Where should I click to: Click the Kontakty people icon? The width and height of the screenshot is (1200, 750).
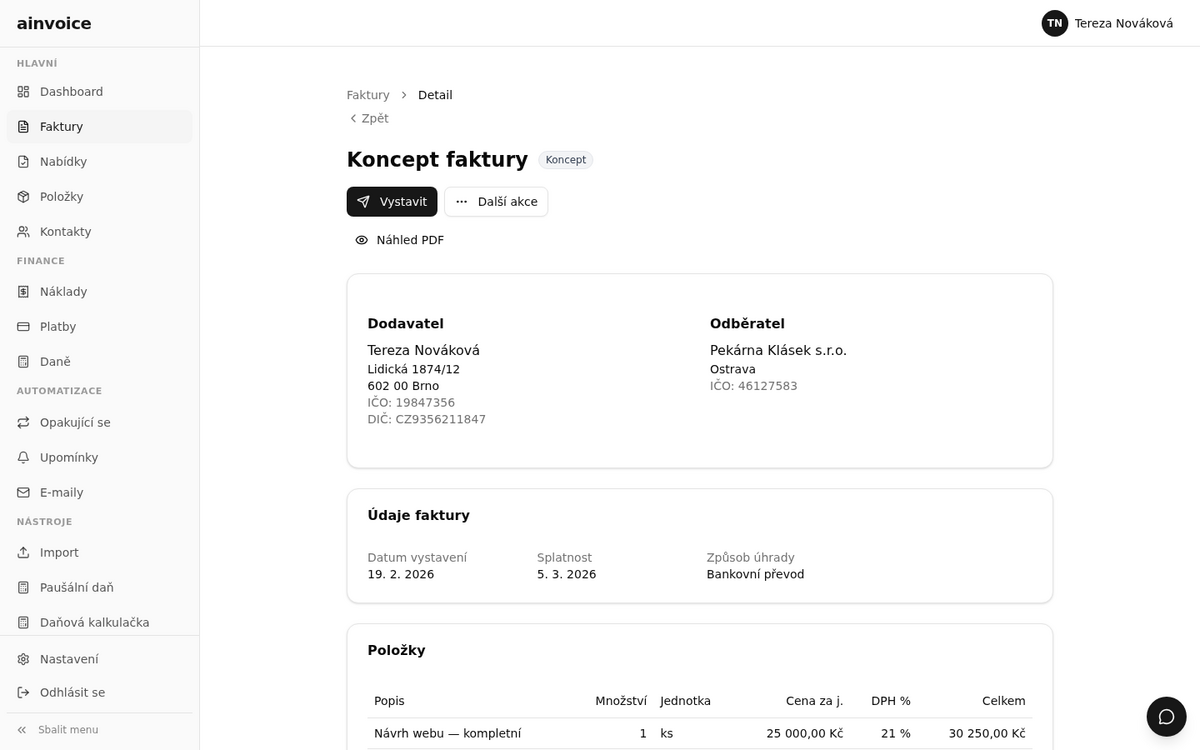coord(23,232)
